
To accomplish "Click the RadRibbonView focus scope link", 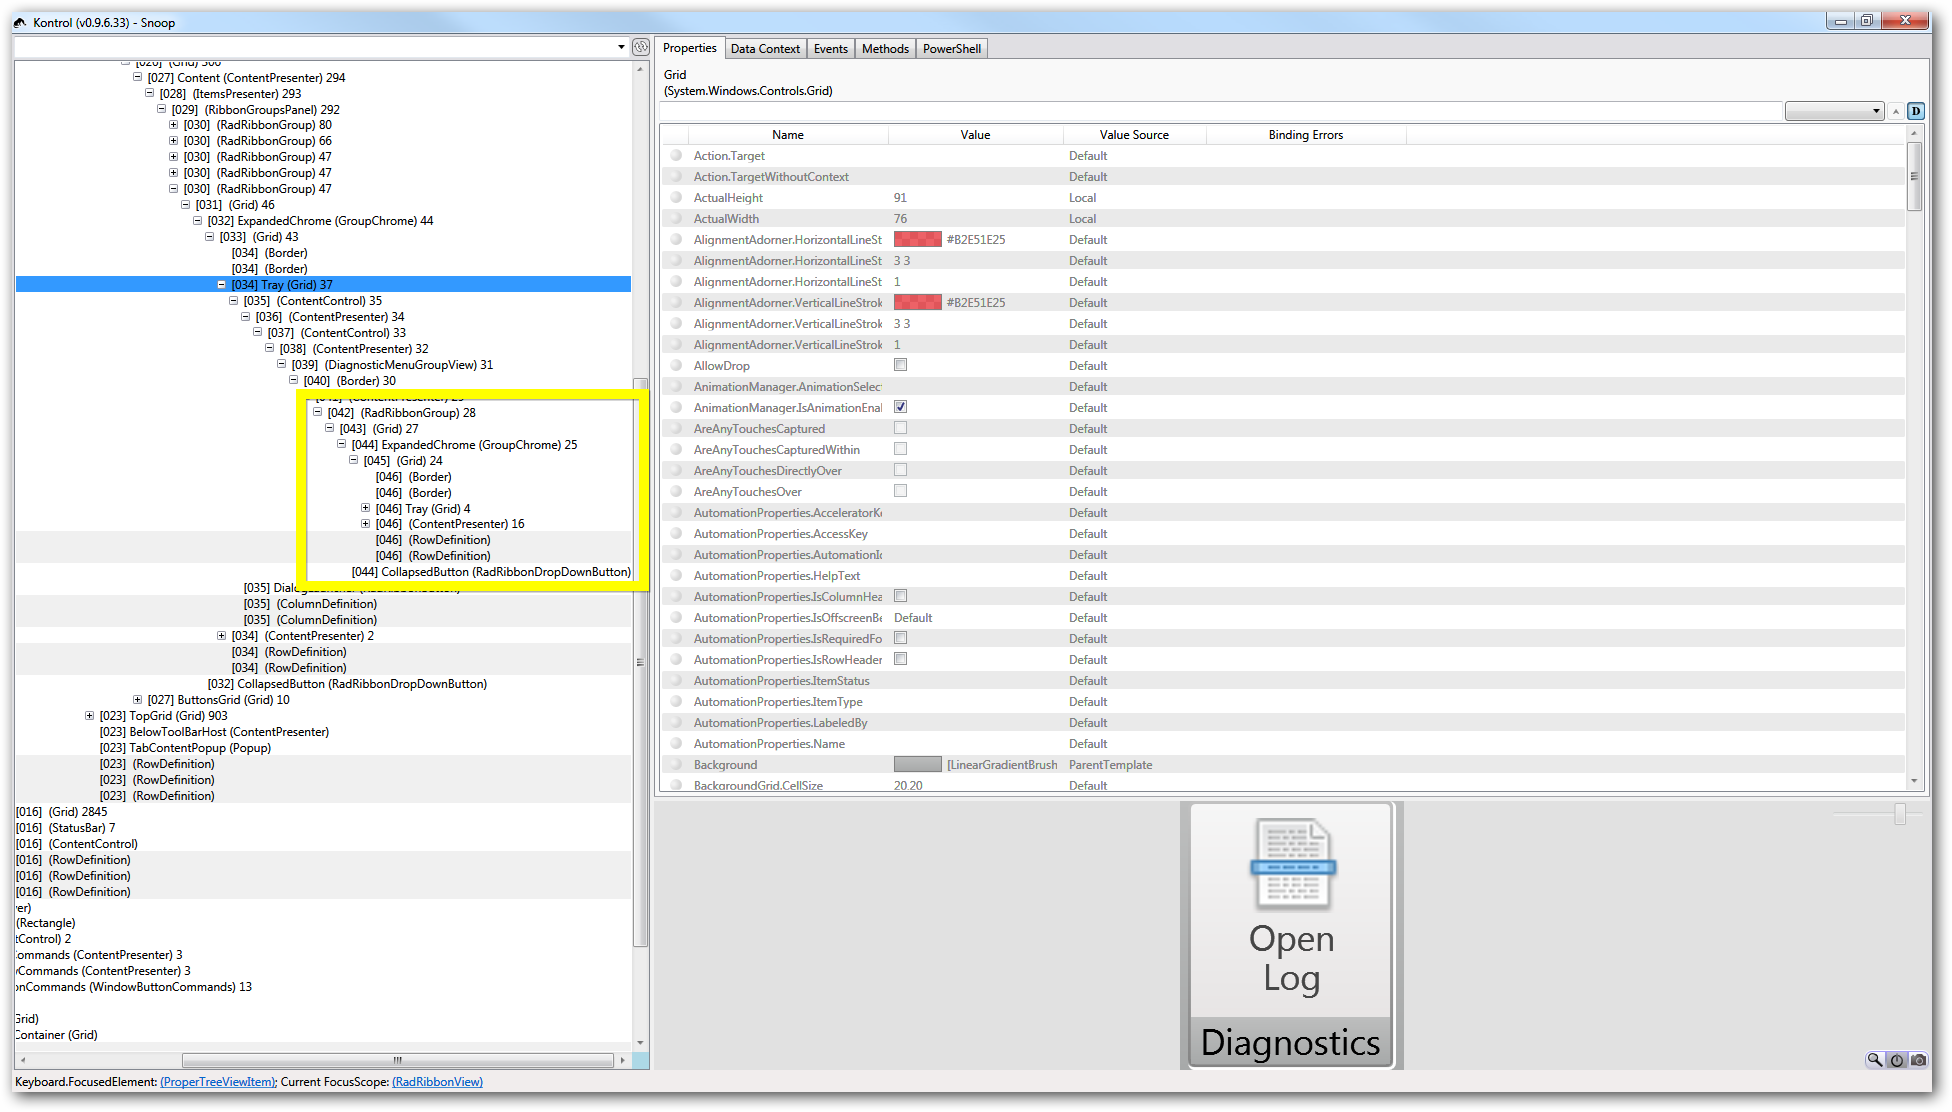I will 437,1082.
